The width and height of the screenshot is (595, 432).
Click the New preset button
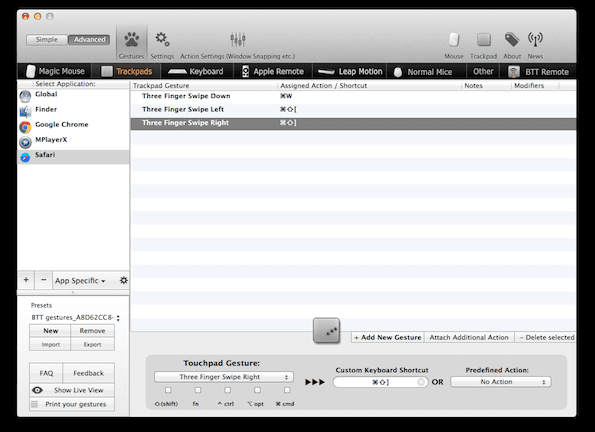tap(50, 331)
